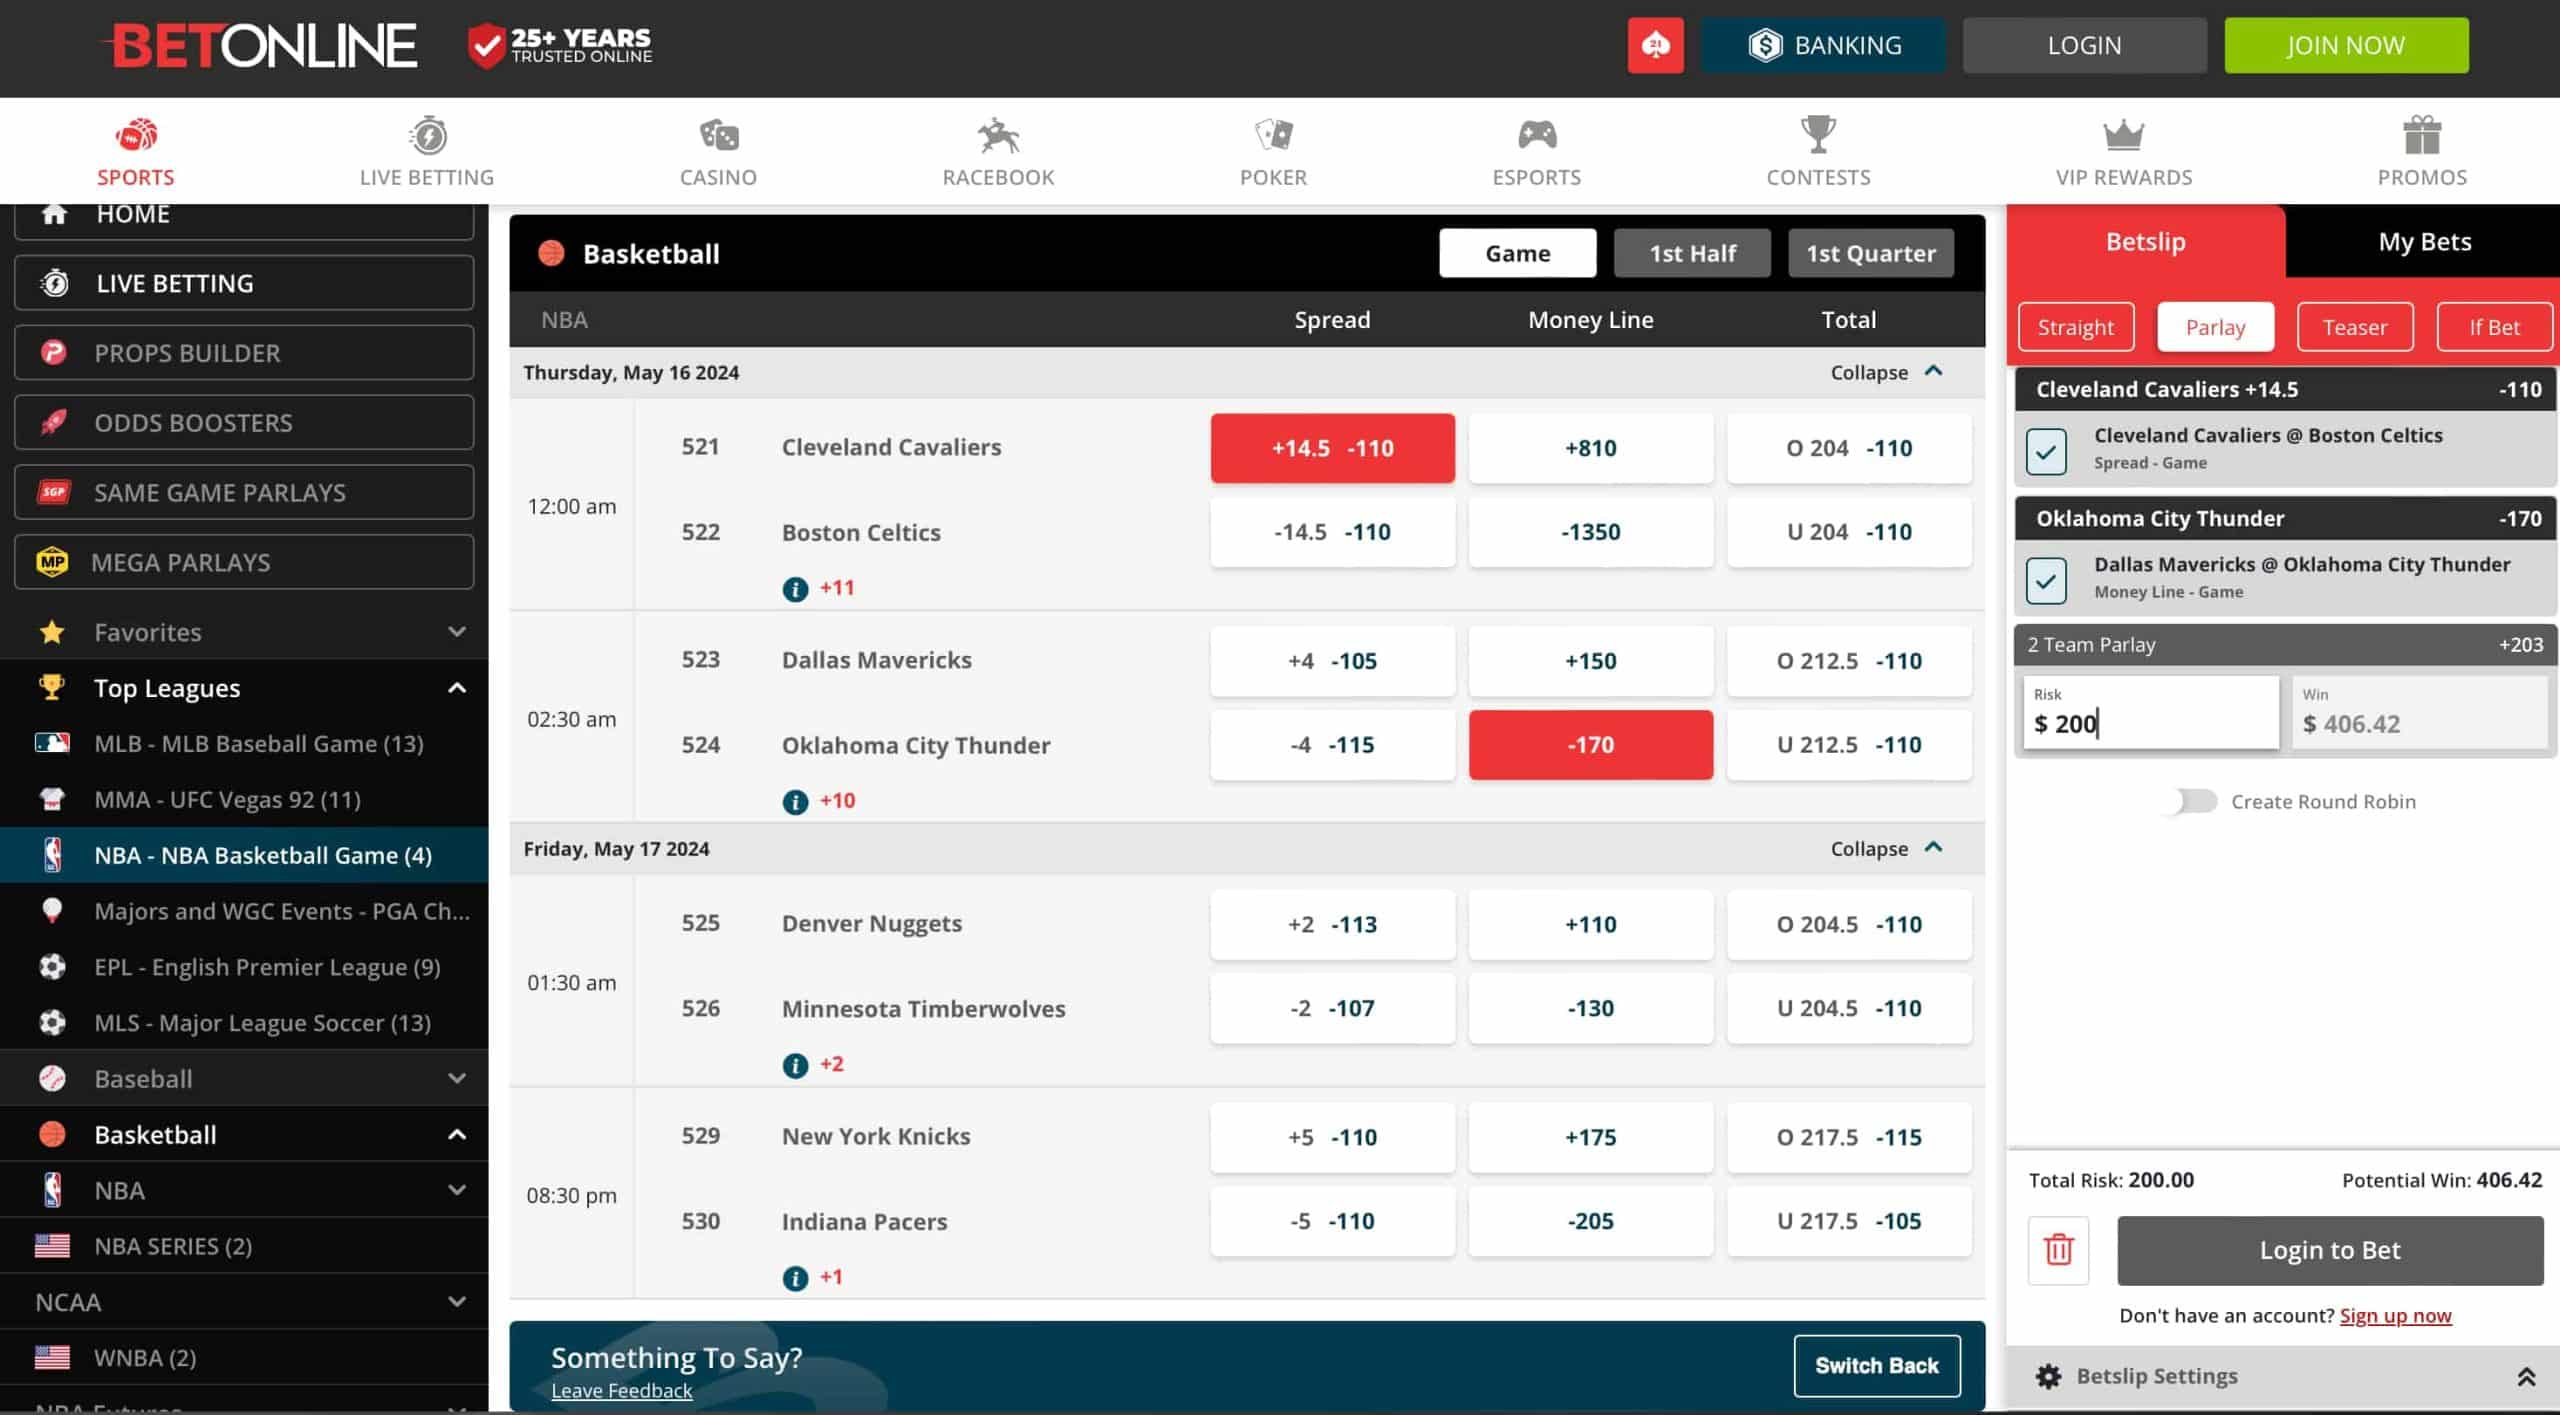Expand Betslip Settings double chevron
Image resolution: width=2560 pixels, height=1415 pixels.
click(x=2526, y=1377)
